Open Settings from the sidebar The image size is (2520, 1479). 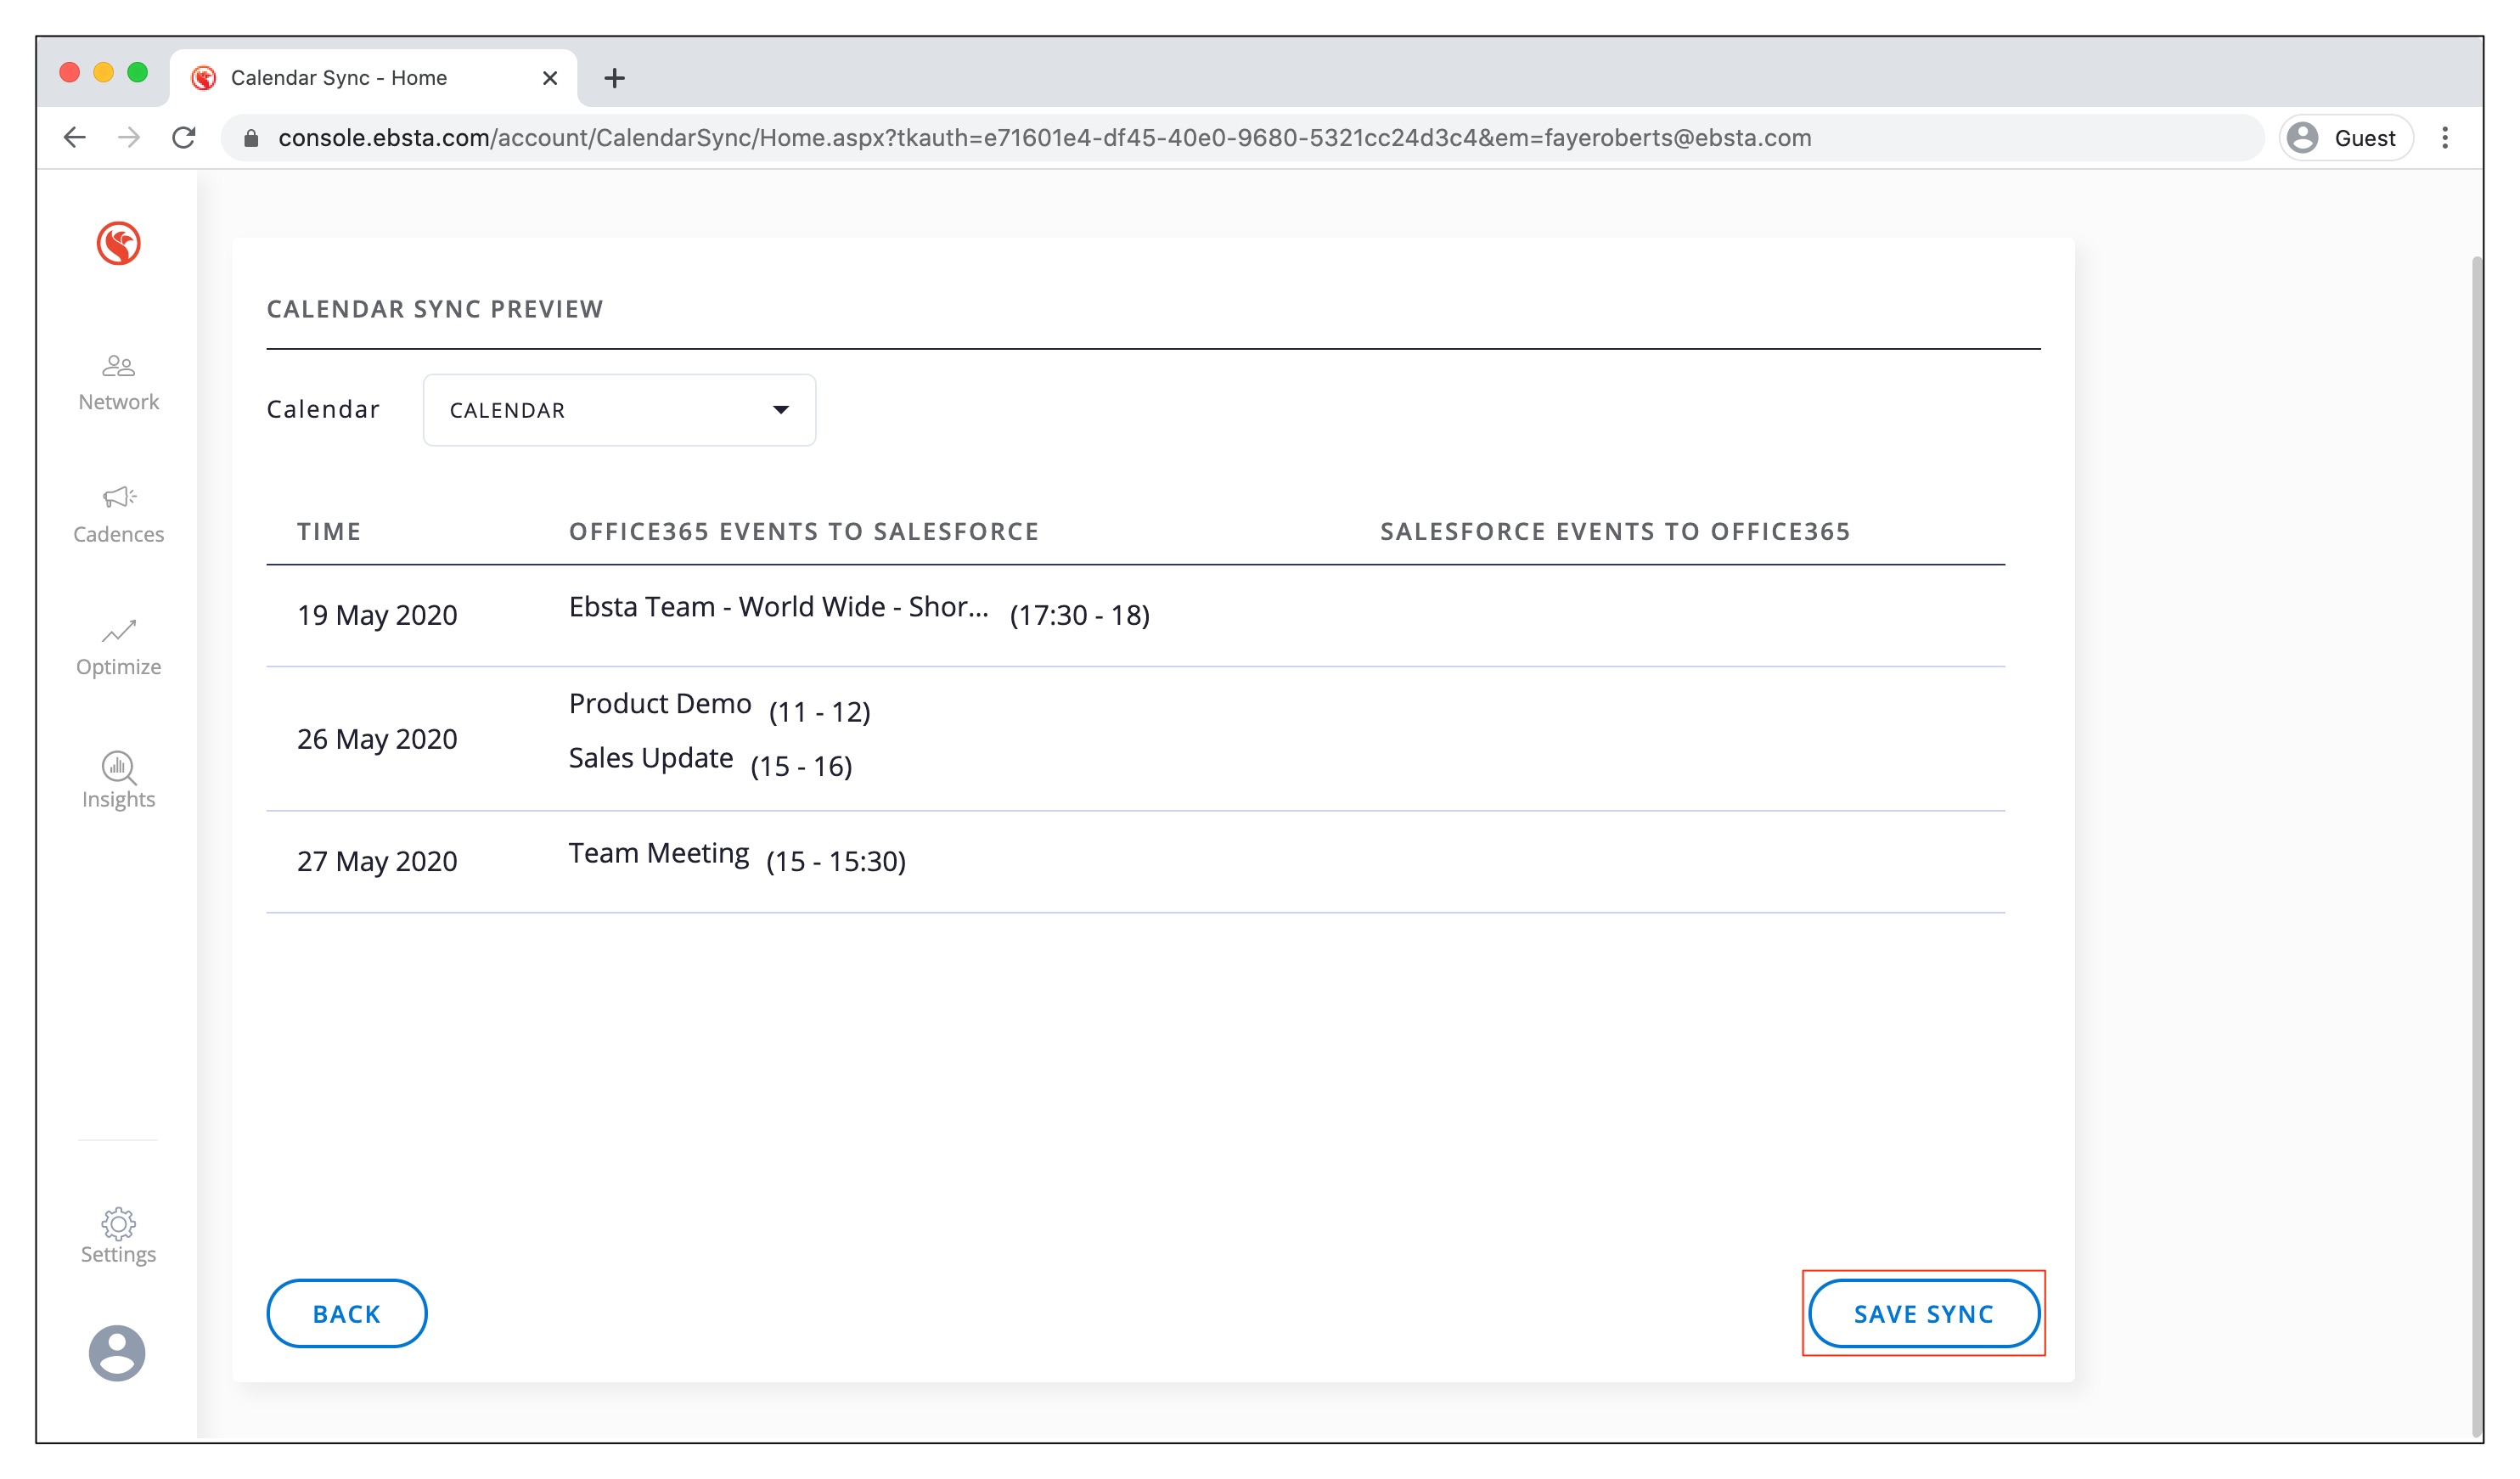tap(118, 1235)
